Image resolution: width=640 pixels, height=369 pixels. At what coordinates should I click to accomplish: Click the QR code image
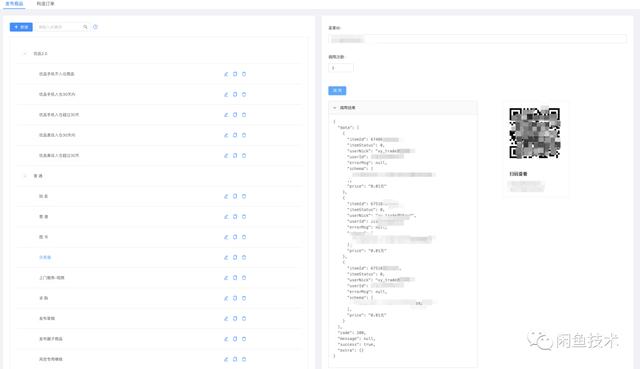[534, 133]
